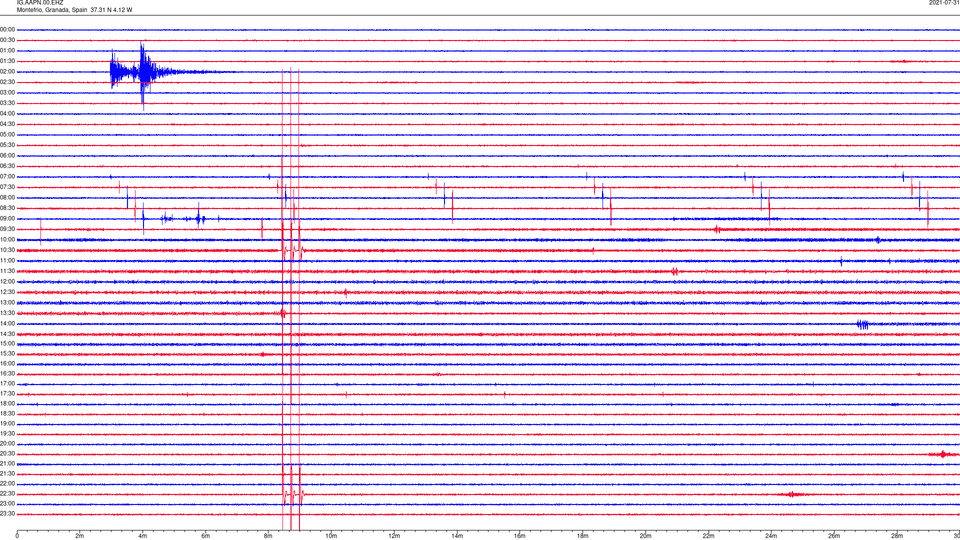Click the 16:00 trace time label
This screenshot has width=960, height=540.
click(7, 364)
